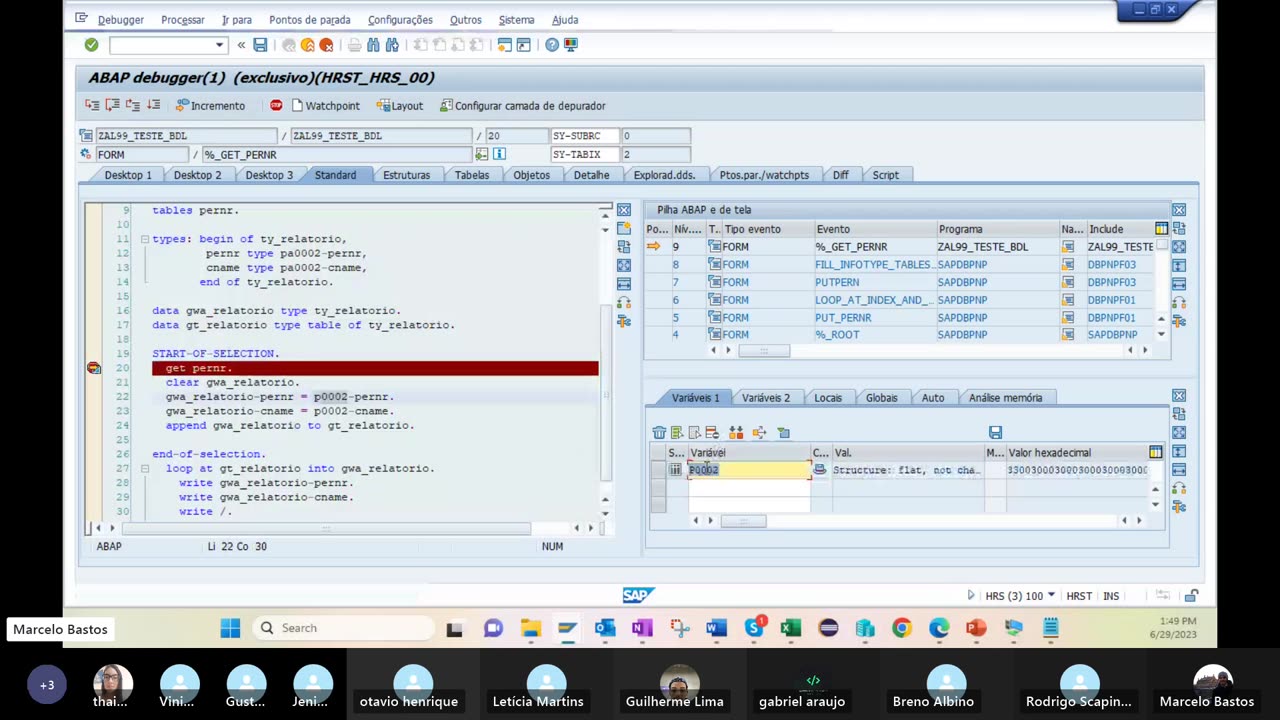1280x720 pixels.
Task: Click the blue information icon beside %_GET_PERNR
Action: [499, 154]
